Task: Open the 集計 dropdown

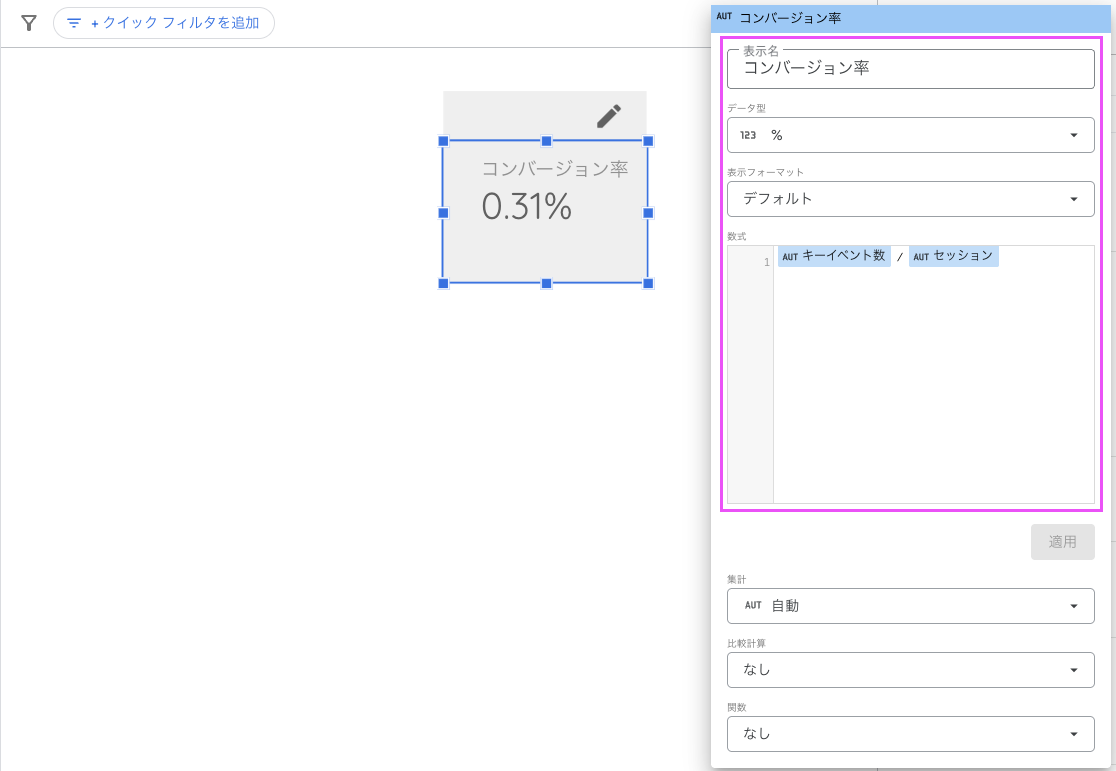Action: coord(910,606)
